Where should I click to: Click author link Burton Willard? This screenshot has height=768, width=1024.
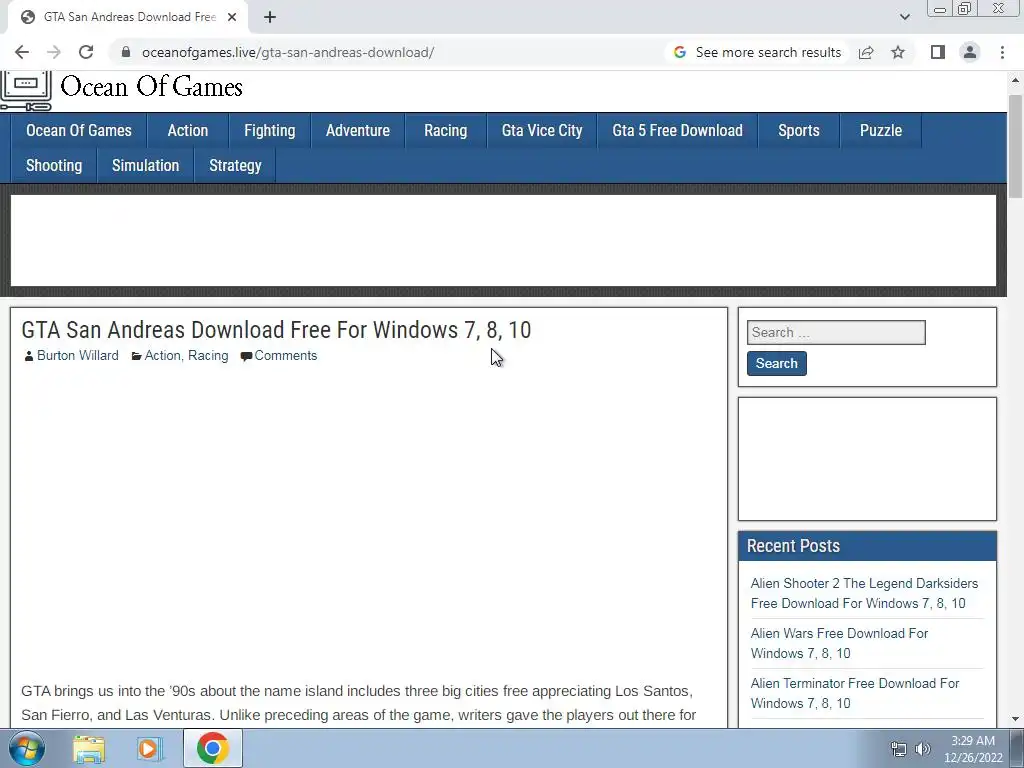point(78,356)
